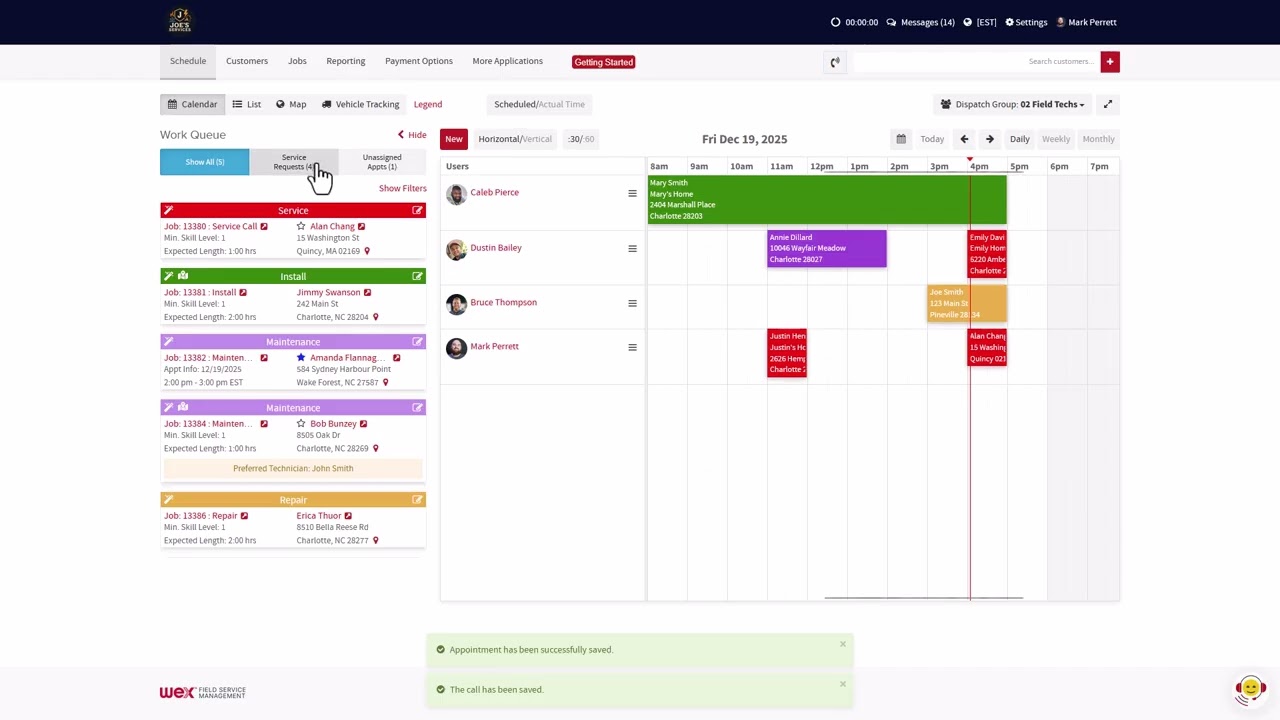Switch to Map view tab
Image resolution: width=1280 pixels, height=720 pixels.
(291, 104)
